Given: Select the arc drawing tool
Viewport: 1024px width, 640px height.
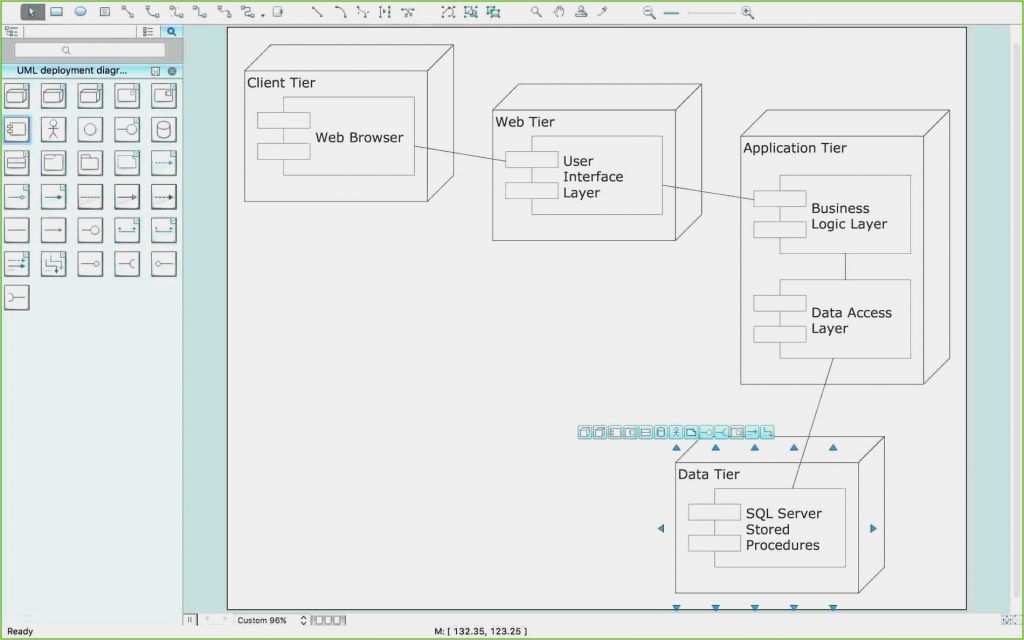Looking at the screenshot, I should tap(339, 12).
